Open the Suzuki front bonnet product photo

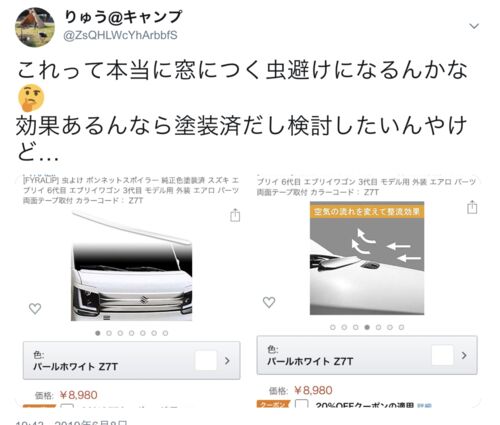132,267
